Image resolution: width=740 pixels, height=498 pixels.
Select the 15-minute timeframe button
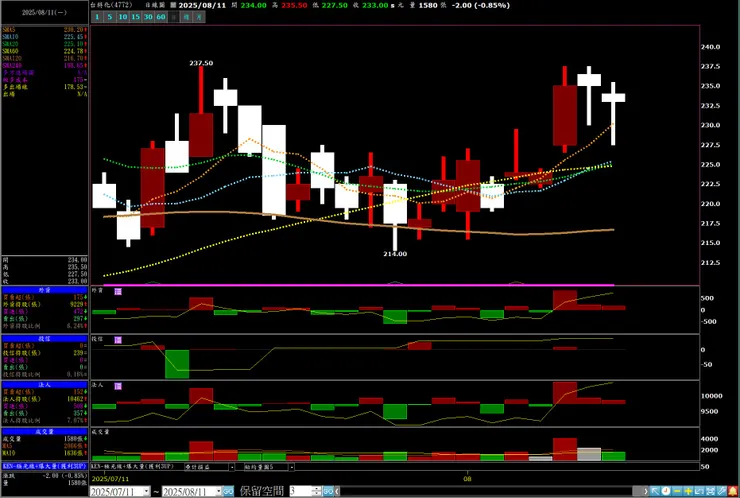coord(135,17)
